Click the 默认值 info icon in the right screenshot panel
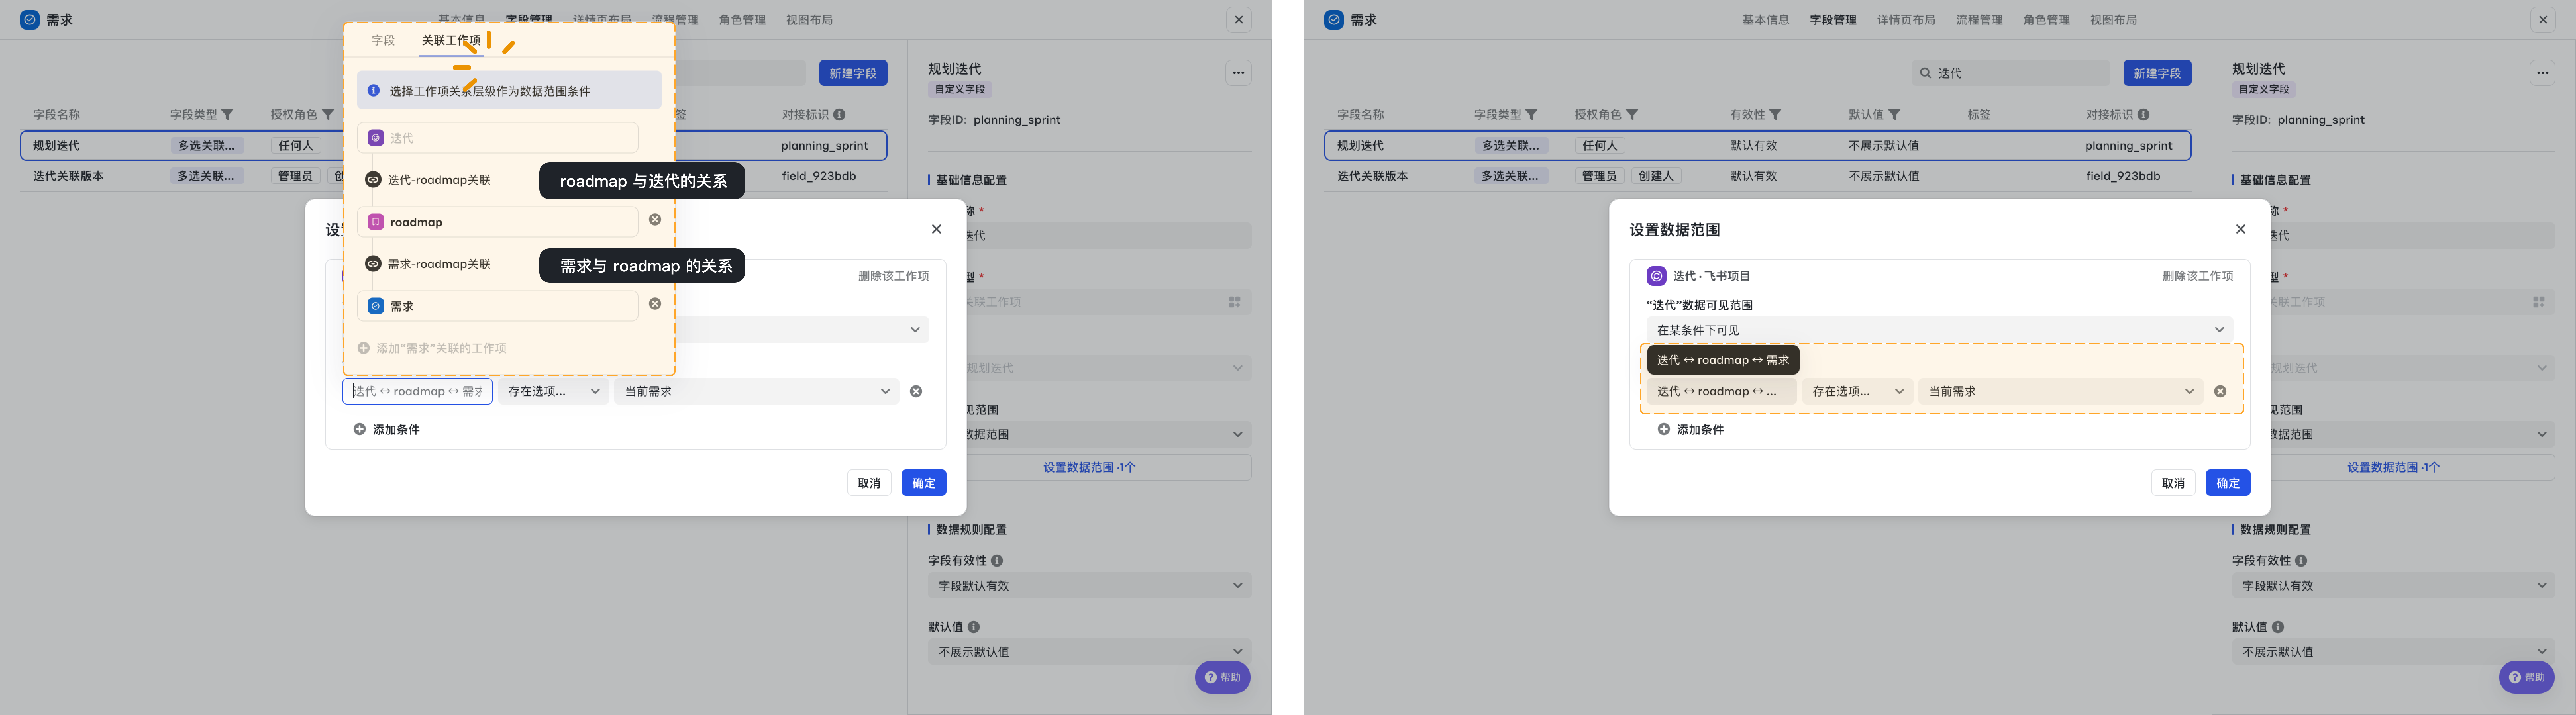The width and height of the screenshot is (2576, 715). point(2278,627)
